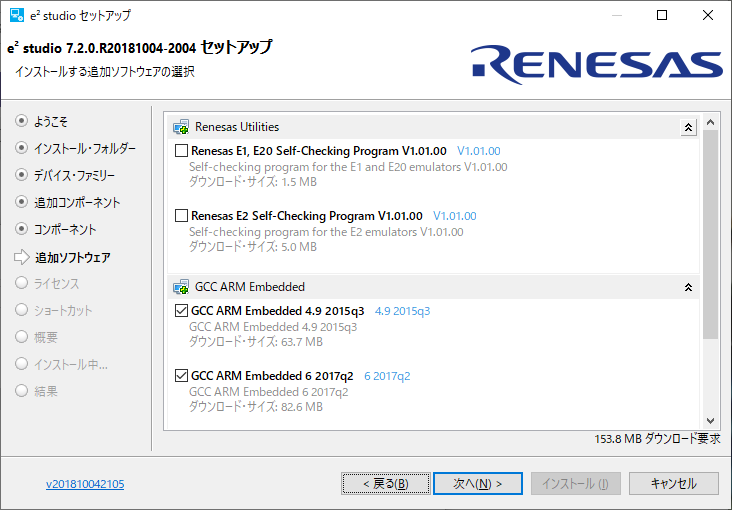Screen dimensions: 732x510
Task: Click the gray 'GCC ARM Embedded 4.9 2015q3' description
Action: coord(273,327)
